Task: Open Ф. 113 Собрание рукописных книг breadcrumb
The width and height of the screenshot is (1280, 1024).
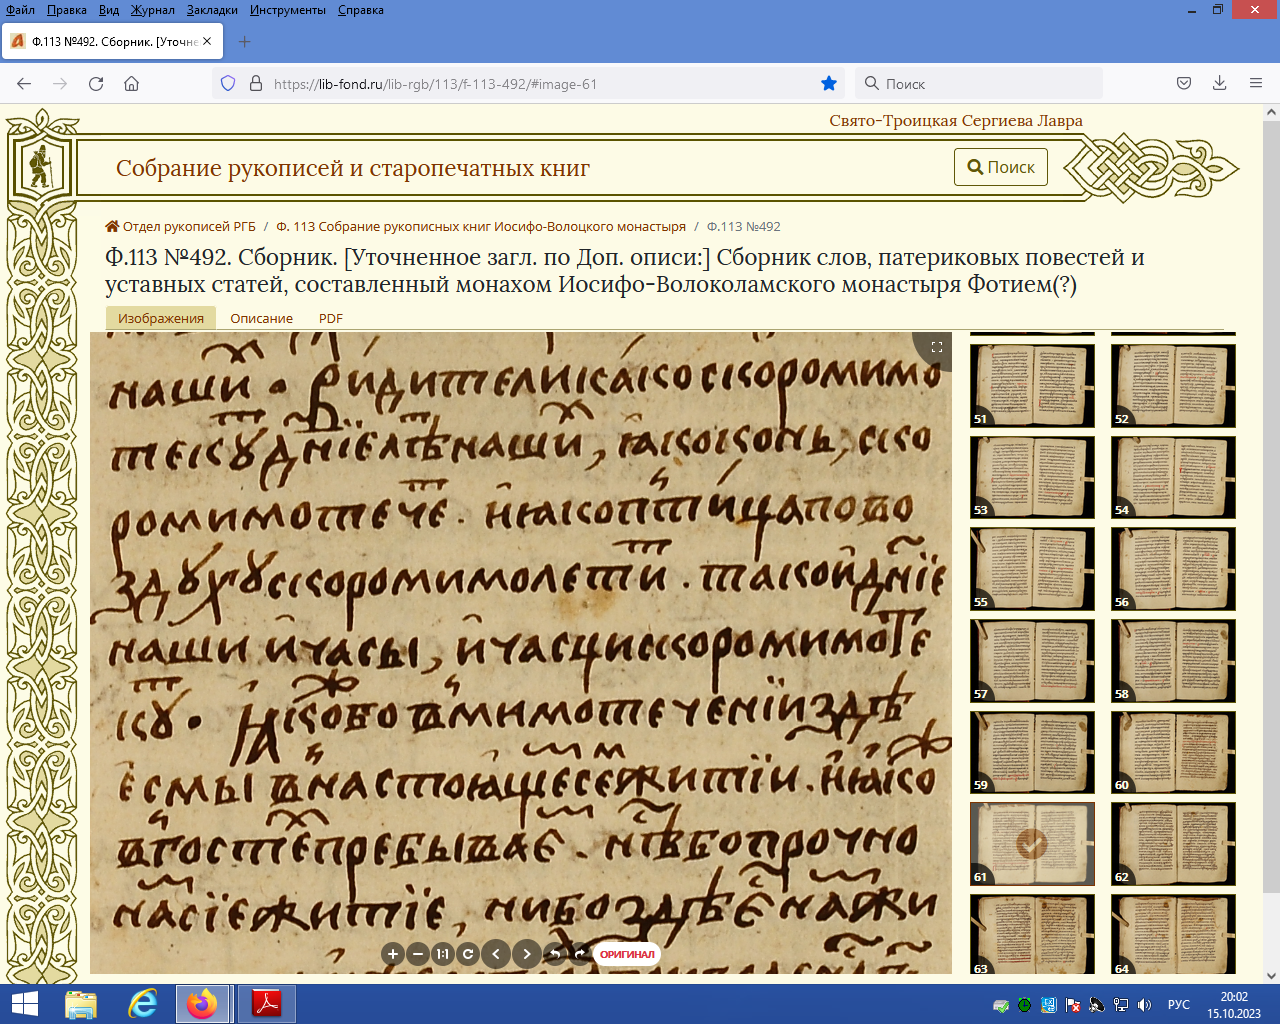Action: click(x=481, y=227)
